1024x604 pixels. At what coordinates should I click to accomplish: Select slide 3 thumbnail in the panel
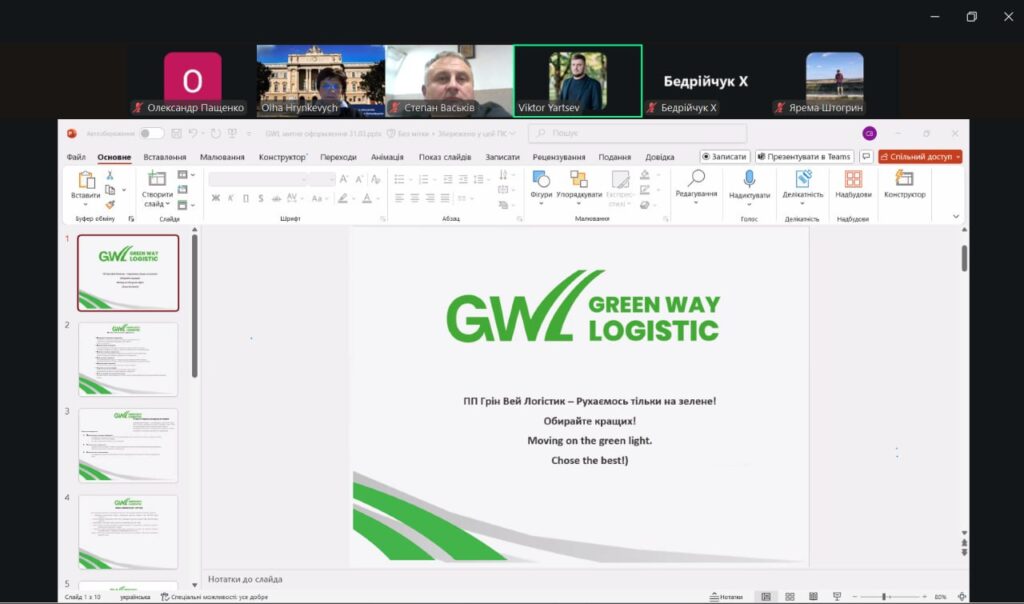[x=128, y=445]
